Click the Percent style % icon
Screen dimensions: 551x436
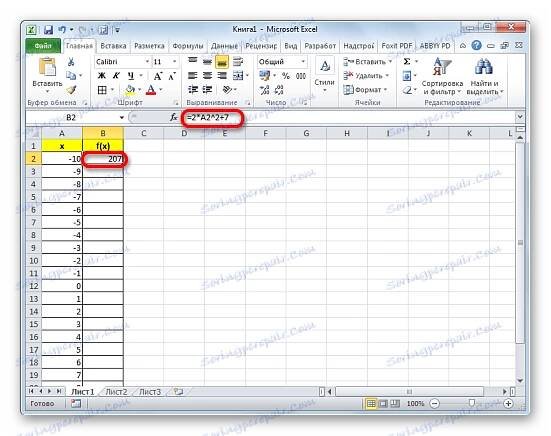286,76
